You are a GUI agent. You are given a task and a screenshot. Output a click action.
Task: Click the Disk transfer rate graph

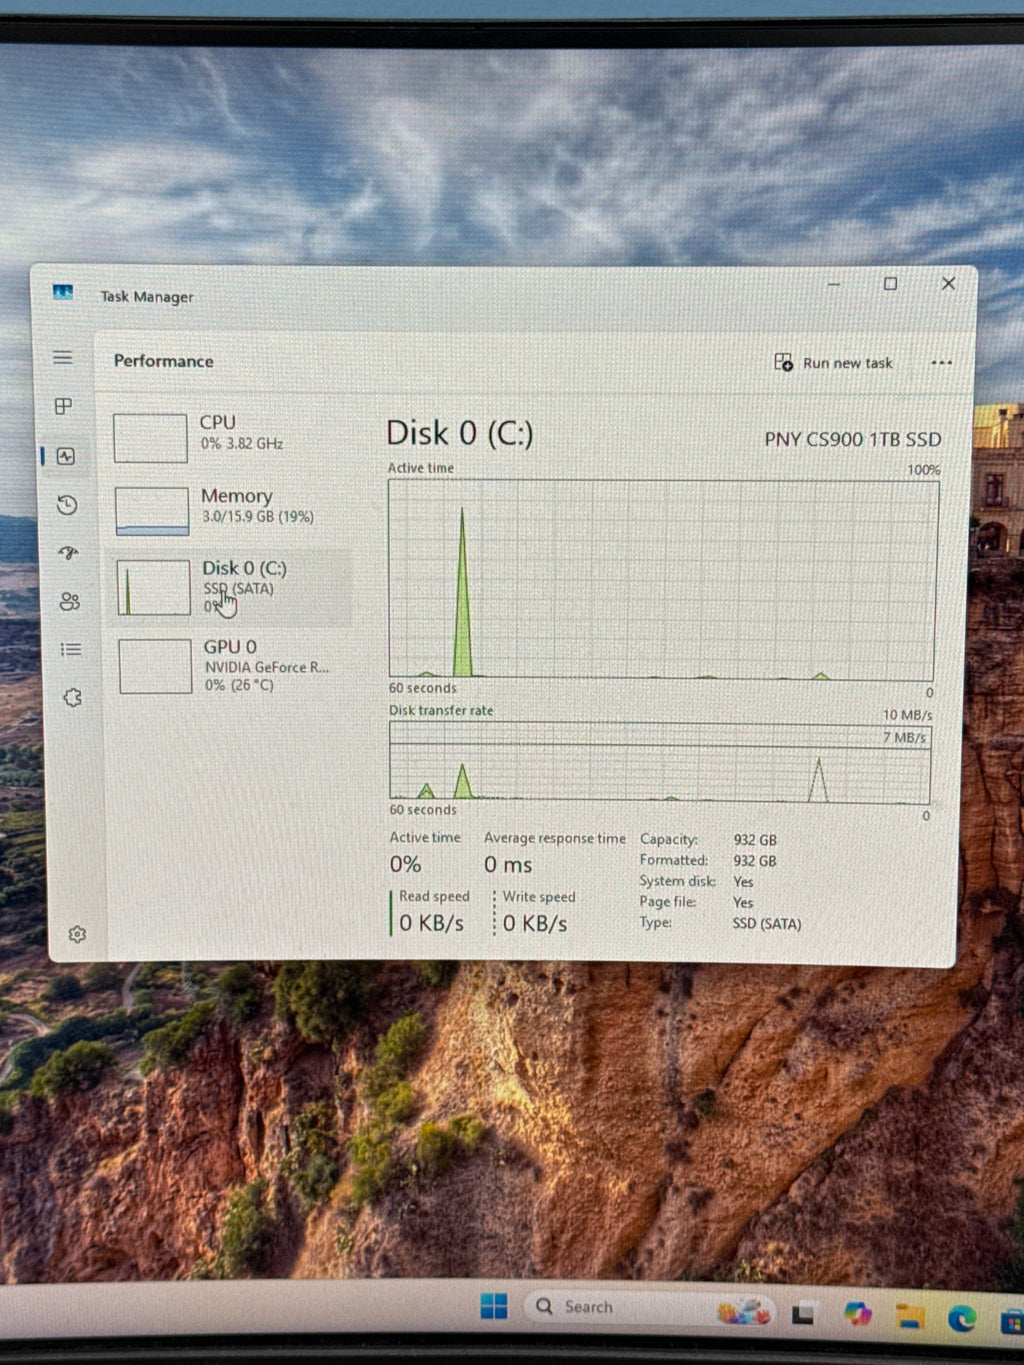660,762
